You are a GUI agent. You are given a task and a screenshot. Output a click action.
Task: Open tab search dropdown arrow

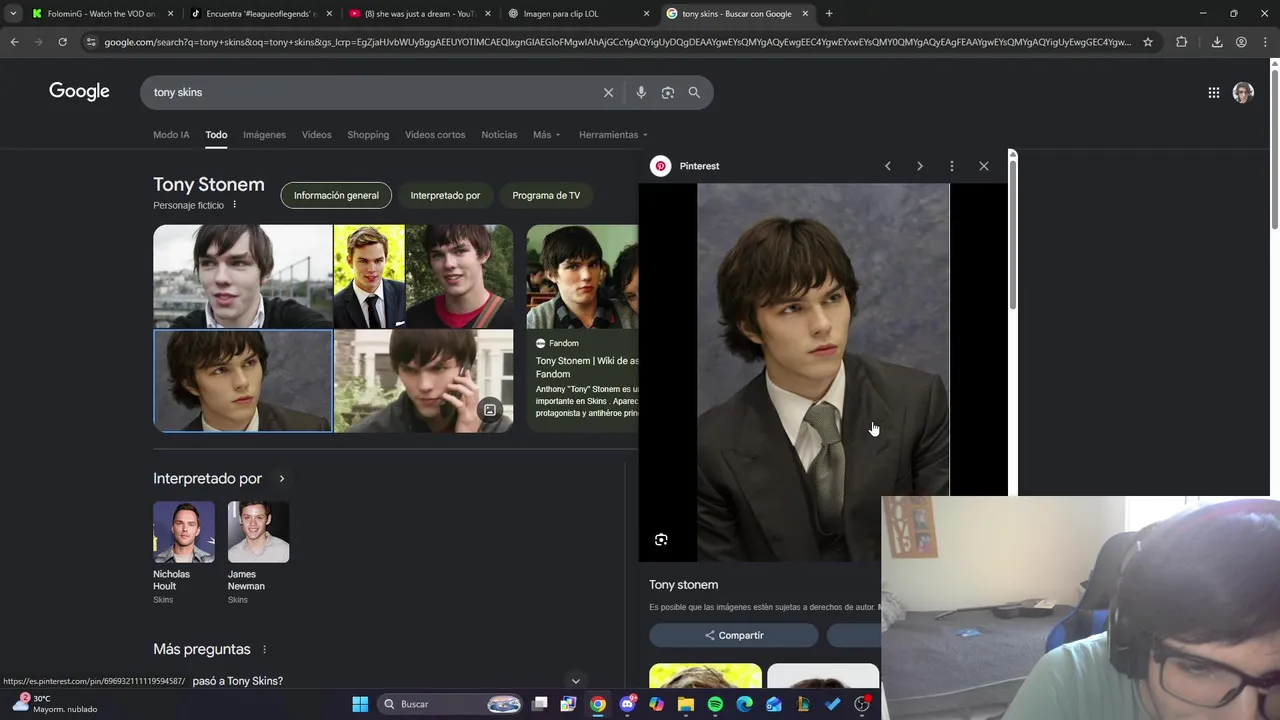coord(12,14)
